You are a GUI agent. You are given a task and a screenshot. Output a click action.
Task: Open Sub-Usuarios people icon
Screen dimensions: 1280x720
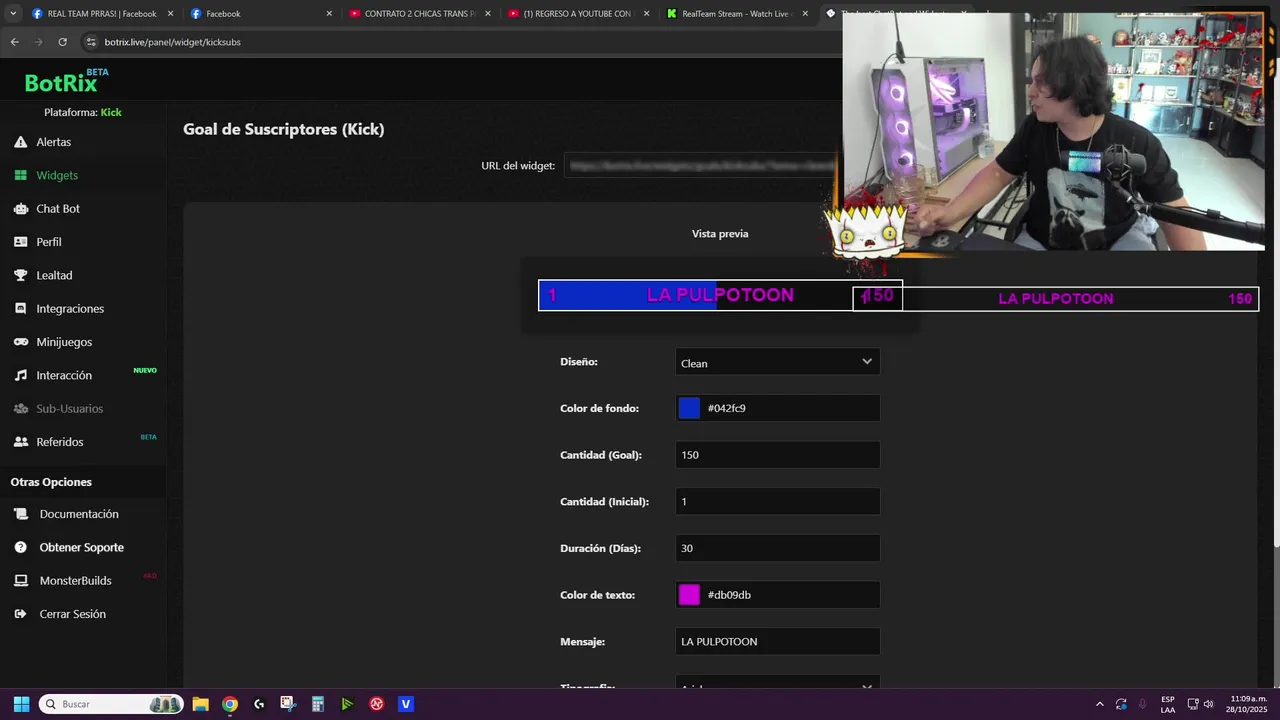[x=20, y=409]
